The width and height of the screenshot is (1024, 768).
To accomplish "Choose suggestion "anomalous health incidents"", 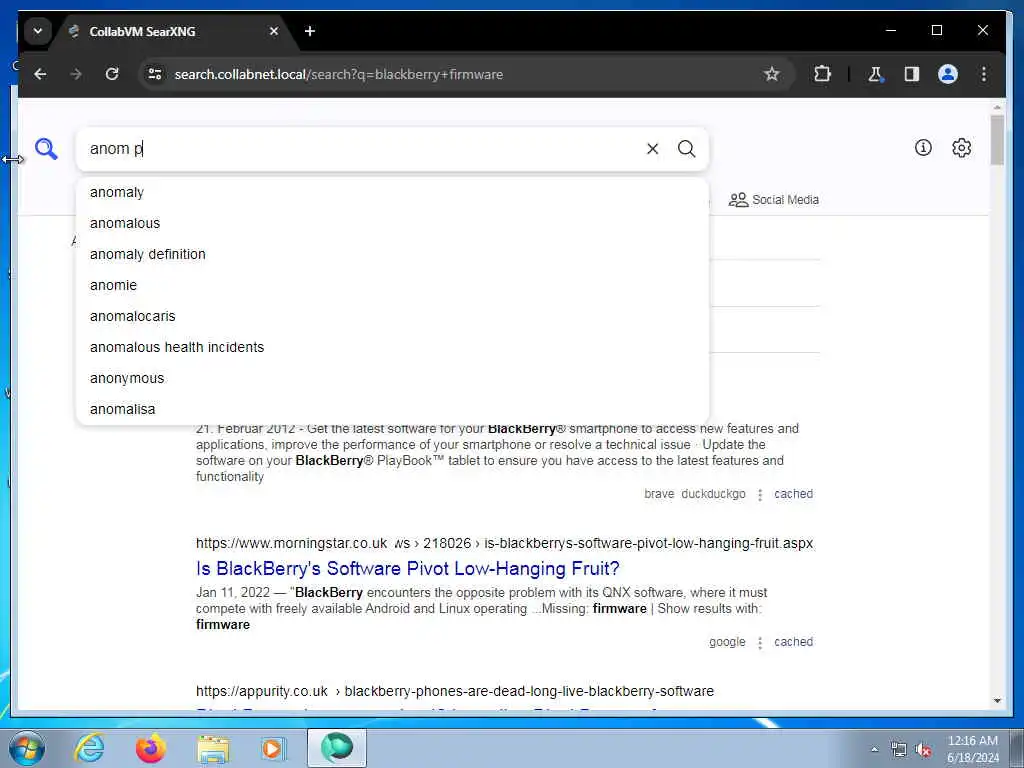I will point(392,347).
